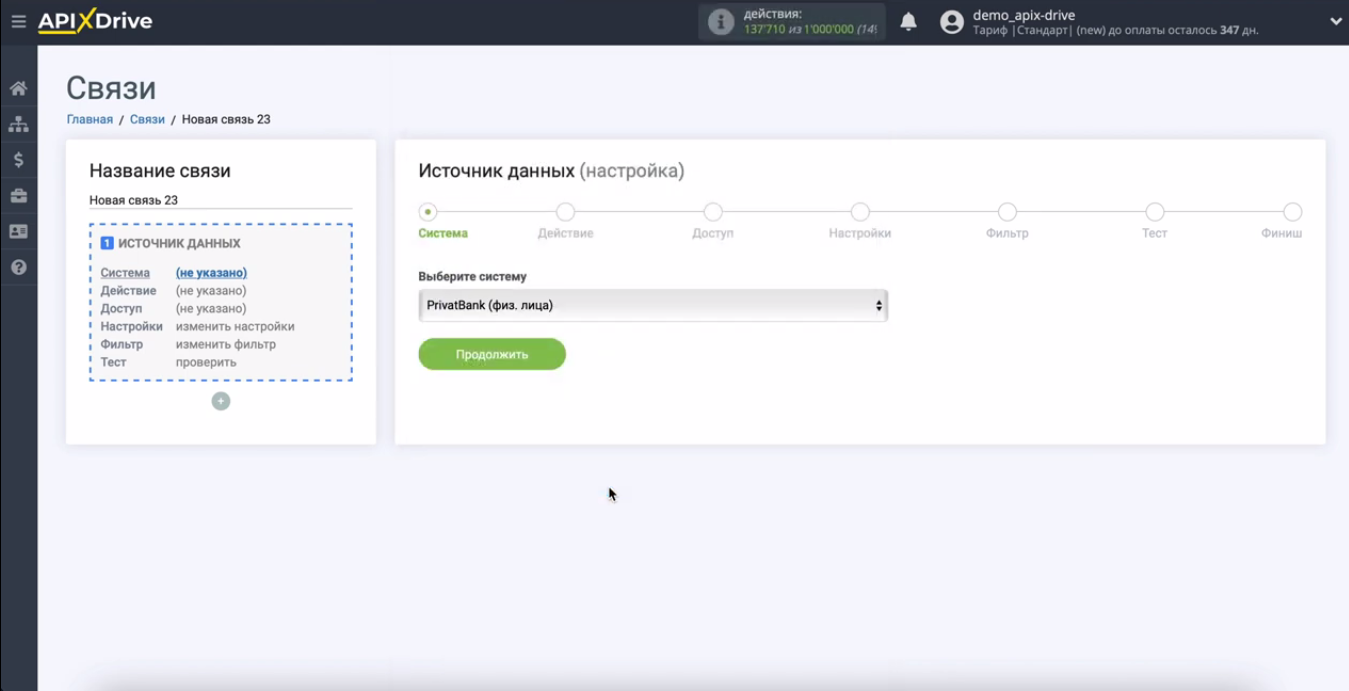
Task: Click the Доступ (не указано) value
Action: coord(211,309)
